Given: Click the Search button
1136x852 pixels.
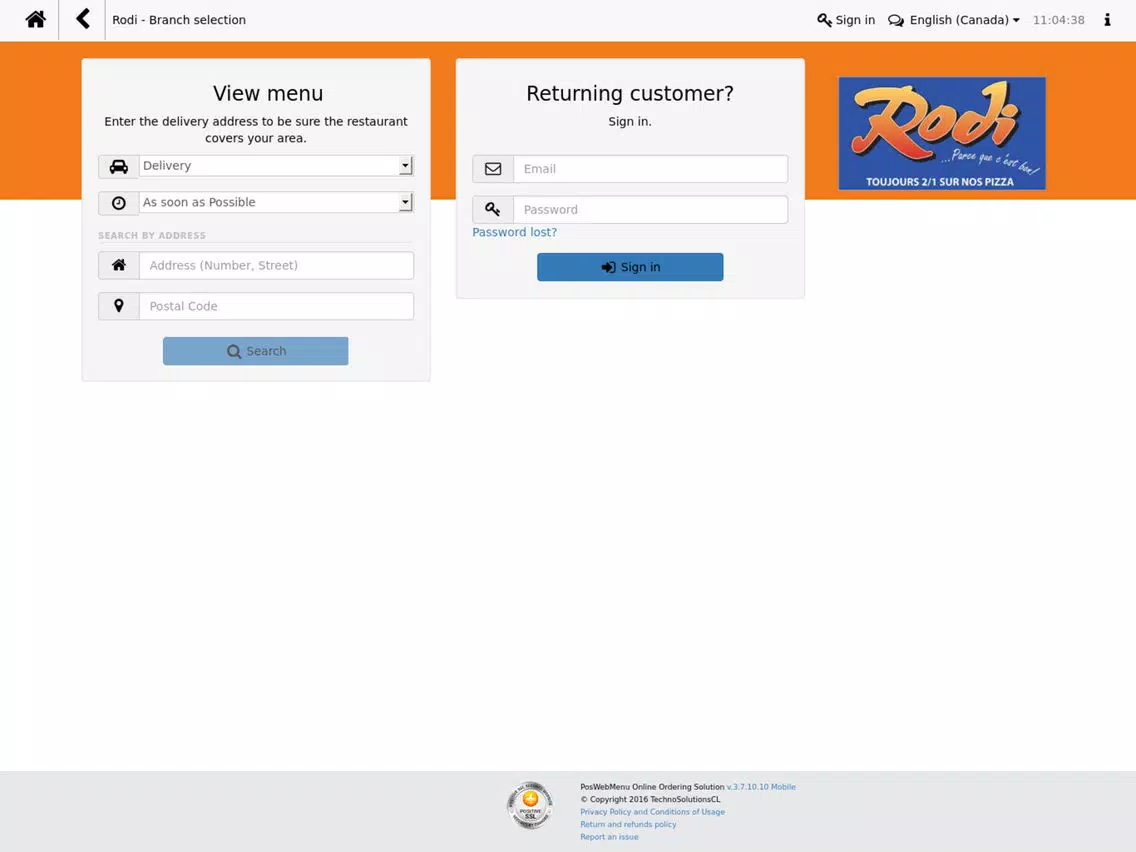Looking at the screenshot, I should [256, 351].
